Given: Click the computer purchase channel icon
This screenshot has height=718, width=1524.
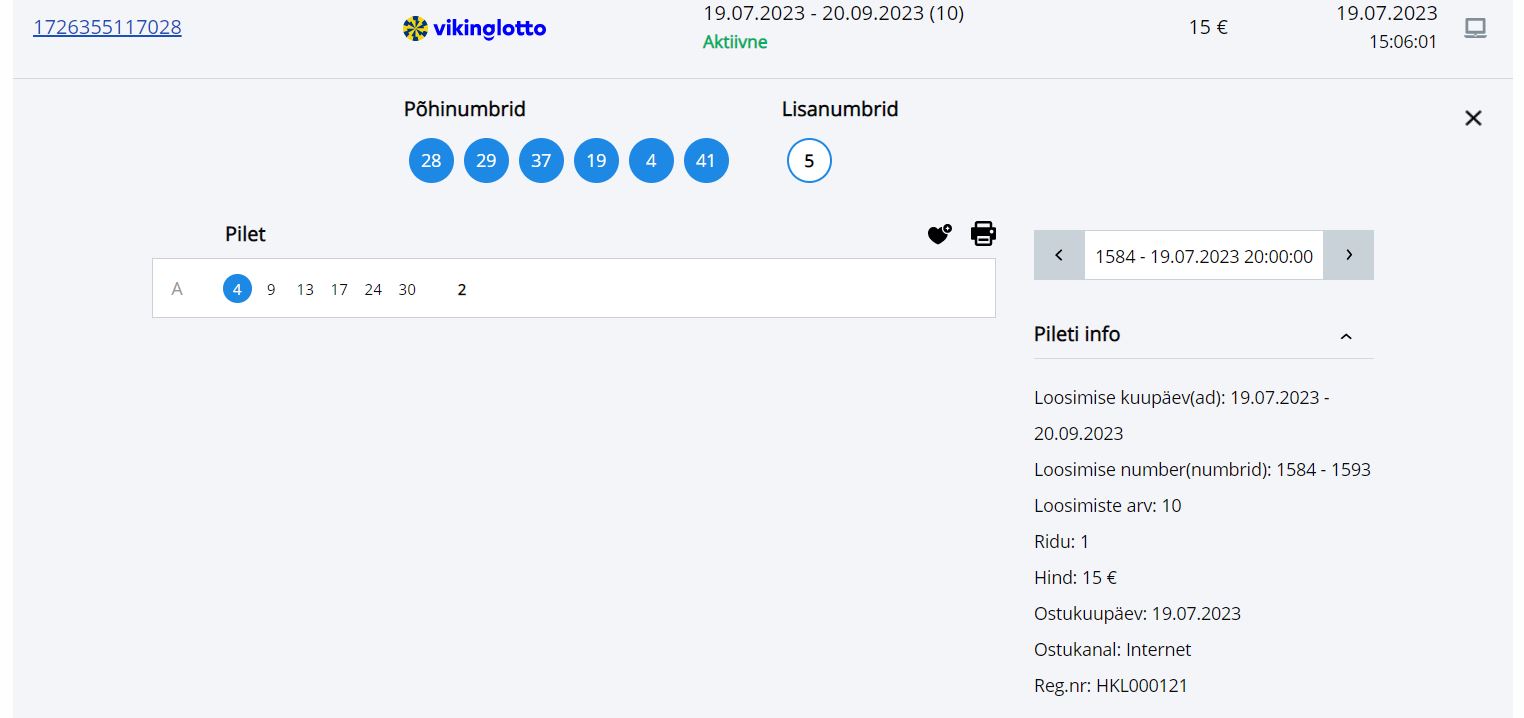Looking at the screenshot, I should point(1474,29).
